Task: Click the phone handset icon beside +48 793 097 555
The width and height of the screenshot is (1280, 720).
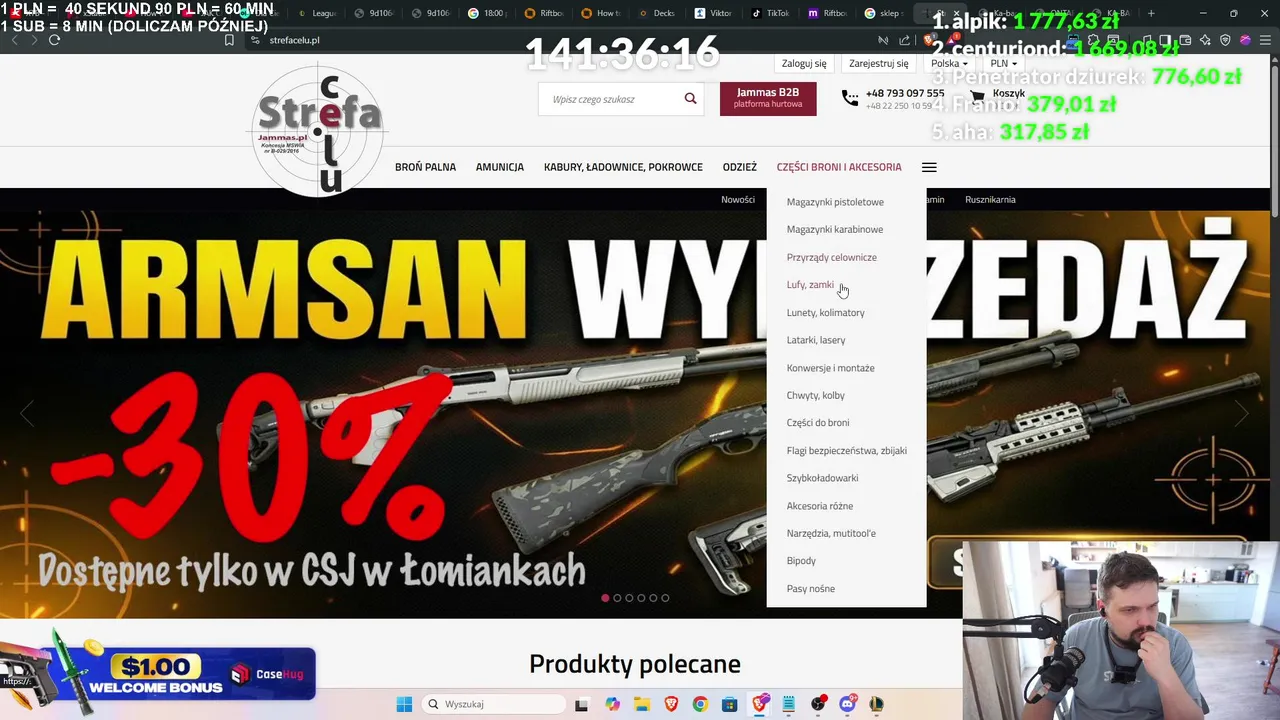Action: 849,98
